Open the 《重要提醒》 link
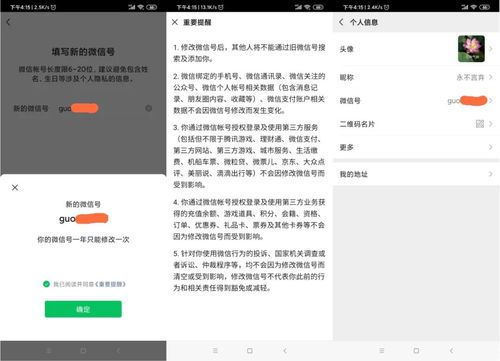500x361 pixels. [110, 284]
